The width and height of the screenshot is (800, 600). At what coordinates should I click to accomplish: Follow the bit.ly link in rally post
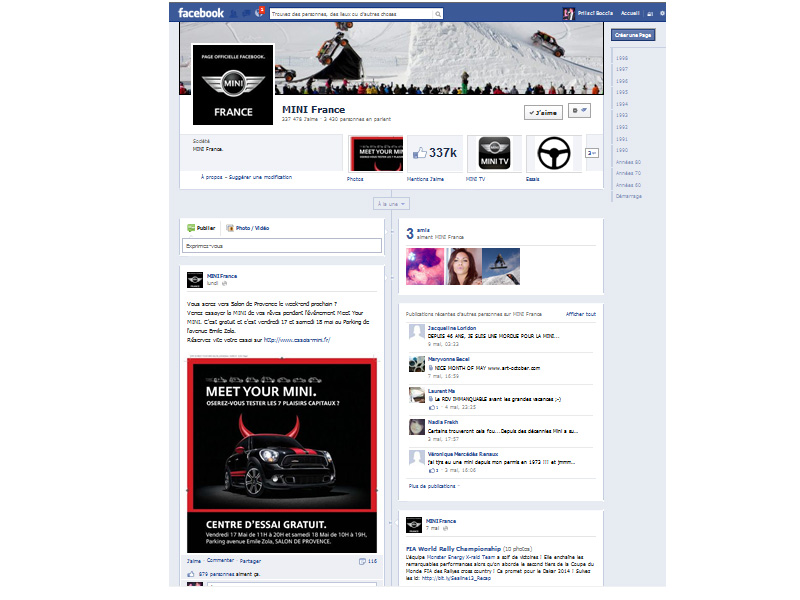pyautogui.click(x=456, y=578)
